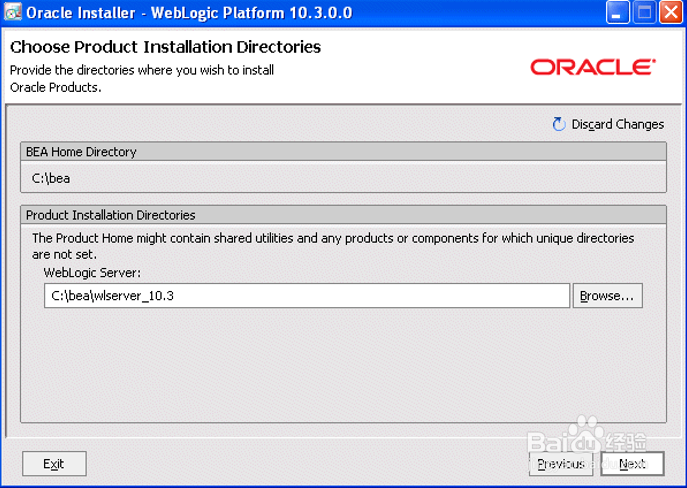The height and width of the screenshot is (488, 687).
Task: Click the Discard Changes refresh icon
Action: click(559, 124)
